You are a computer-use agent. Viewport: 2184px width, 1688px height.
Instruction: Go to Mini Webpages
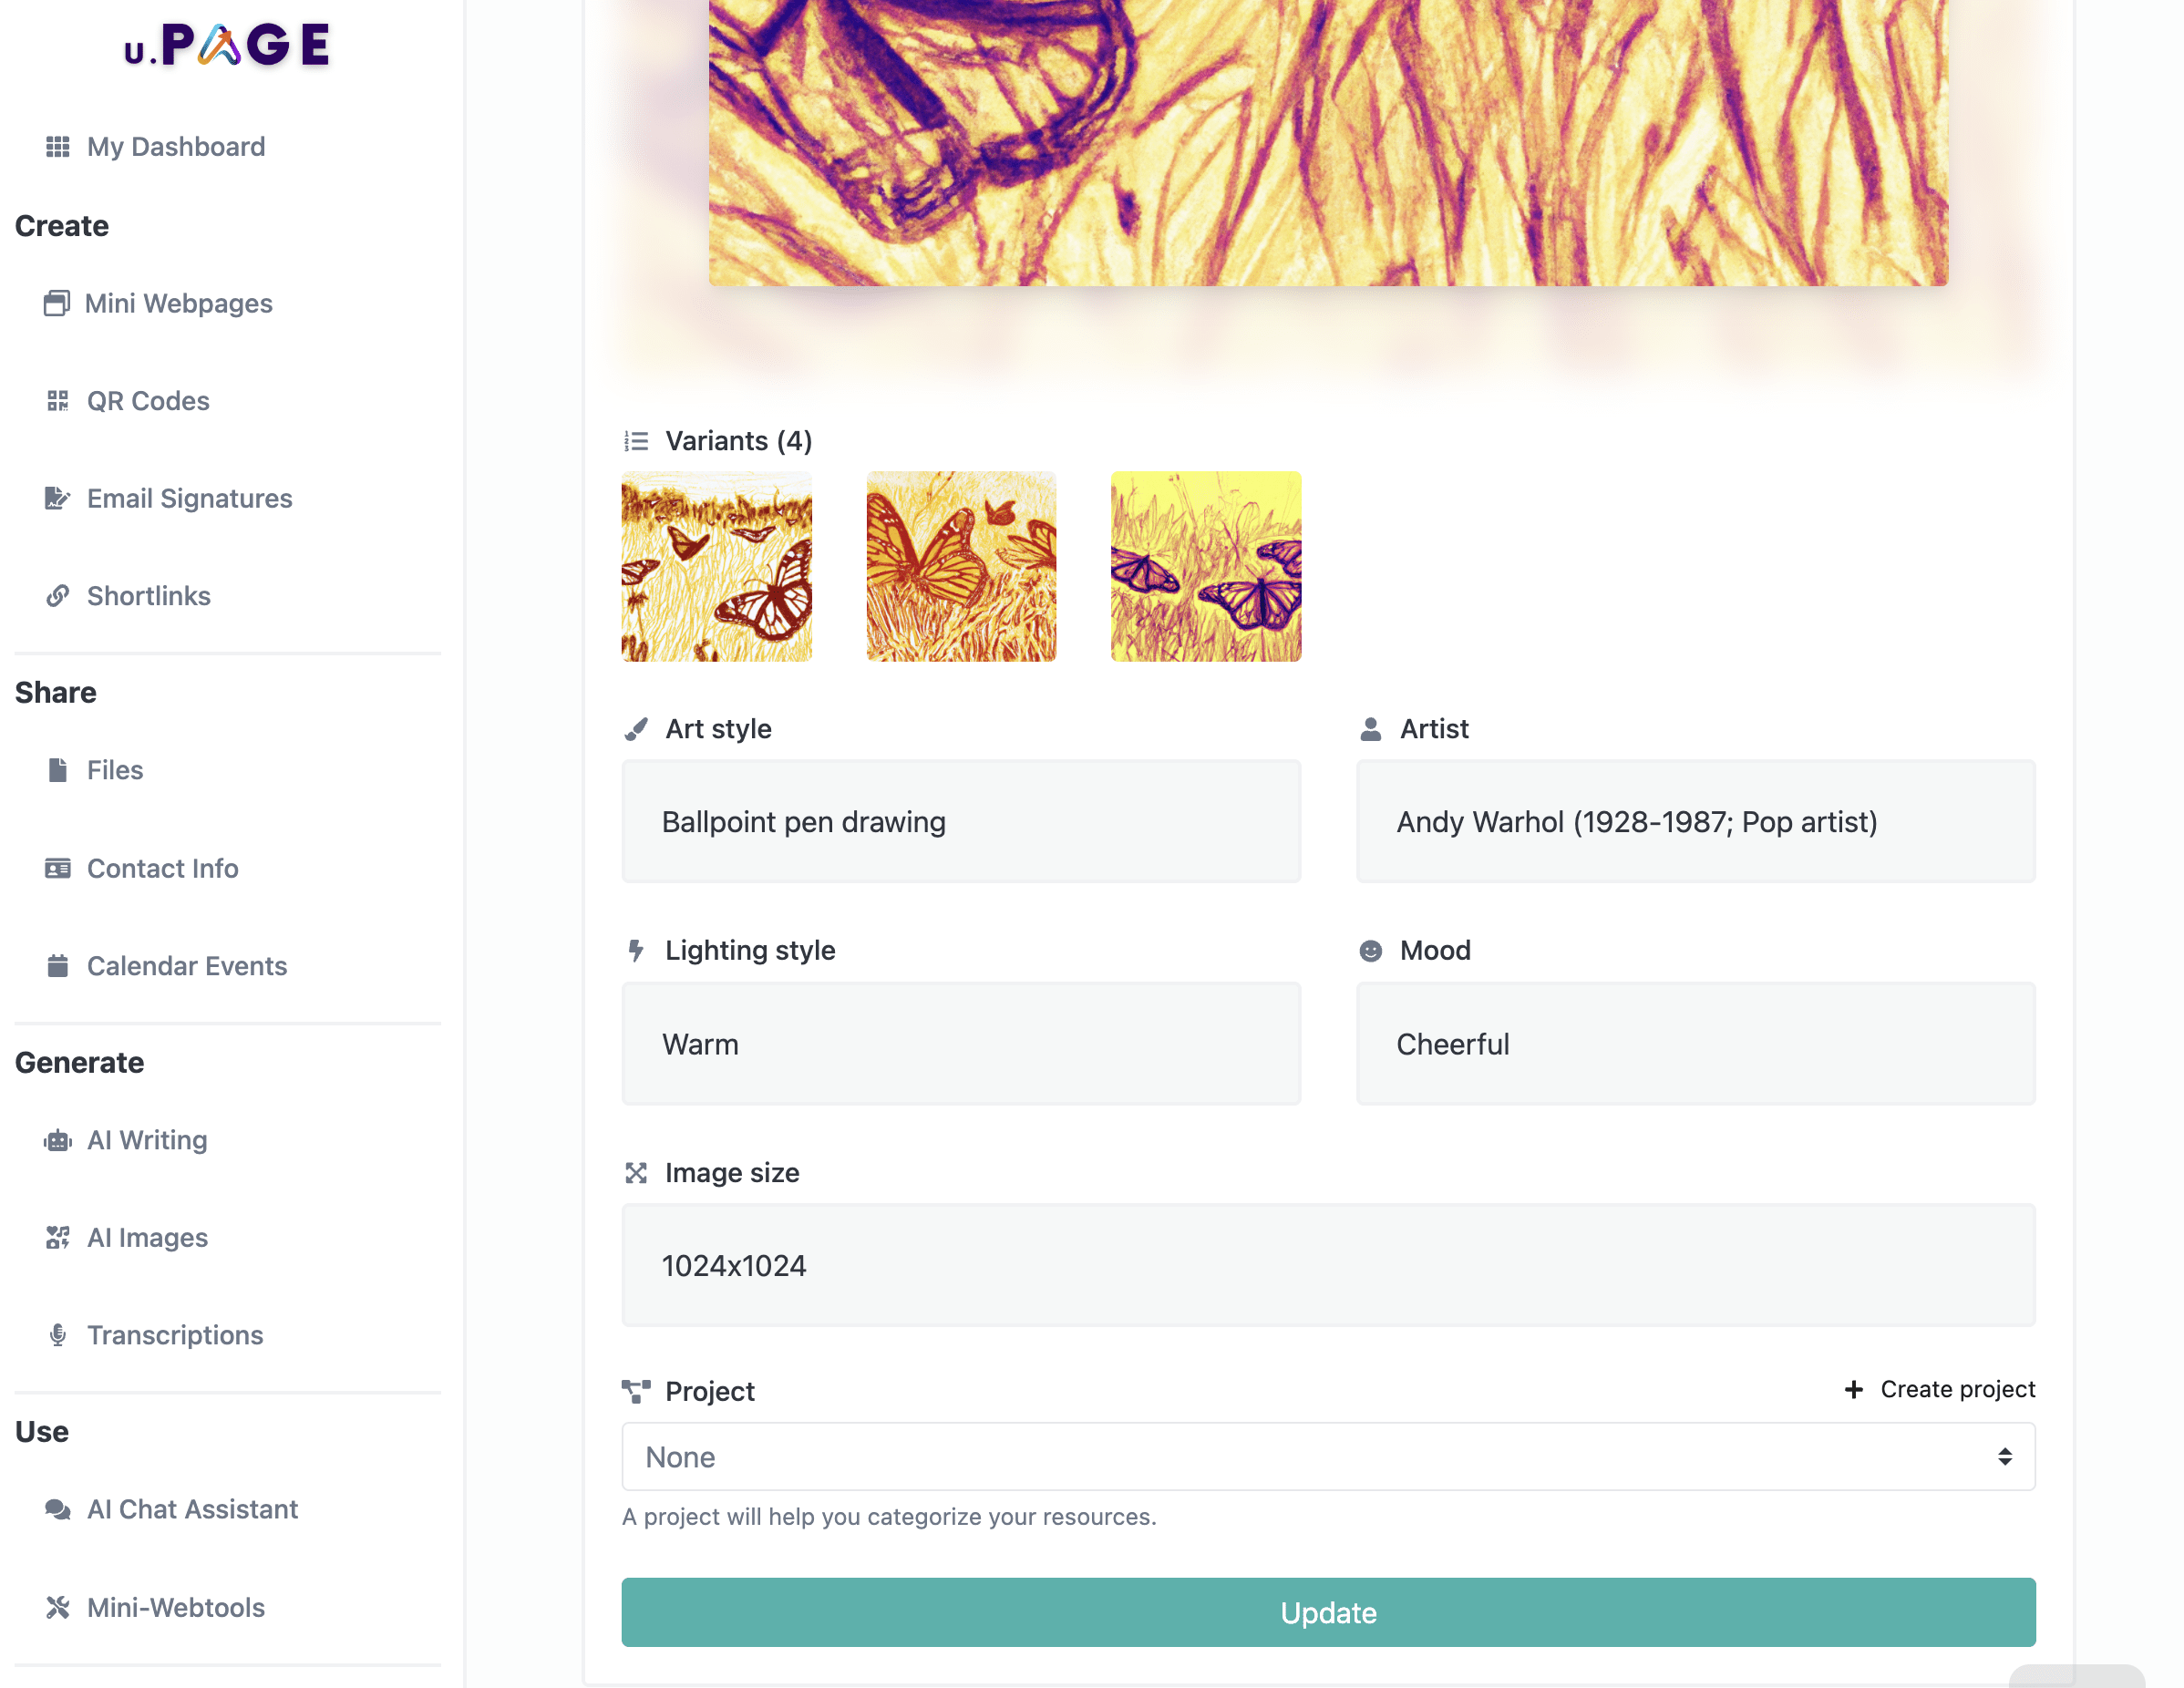coord(178,304)
